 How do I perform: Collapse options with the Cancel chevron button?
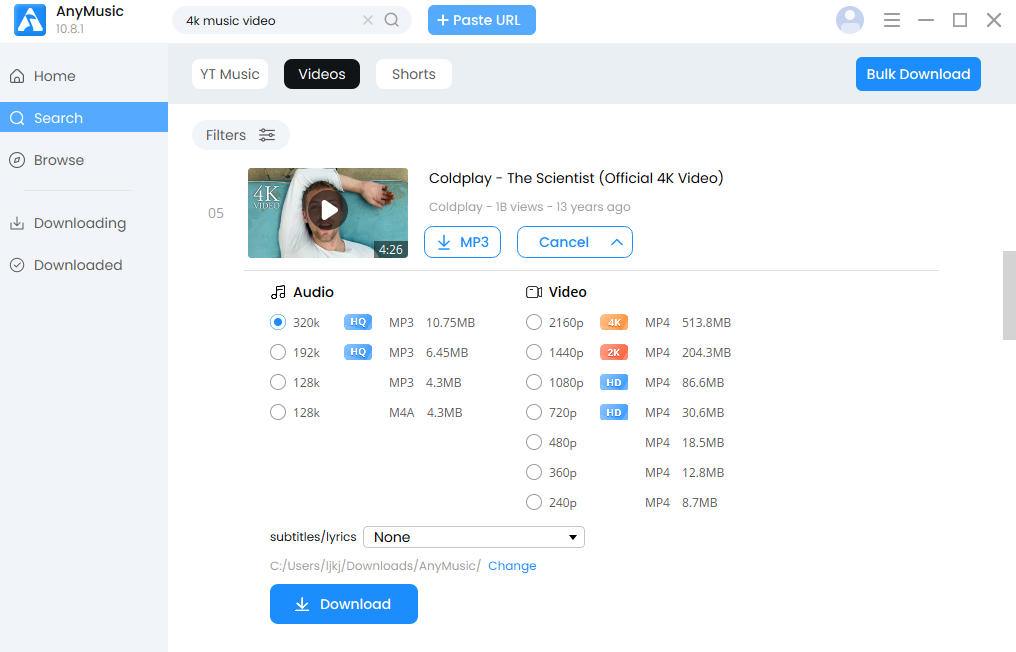tap(575, 242)
